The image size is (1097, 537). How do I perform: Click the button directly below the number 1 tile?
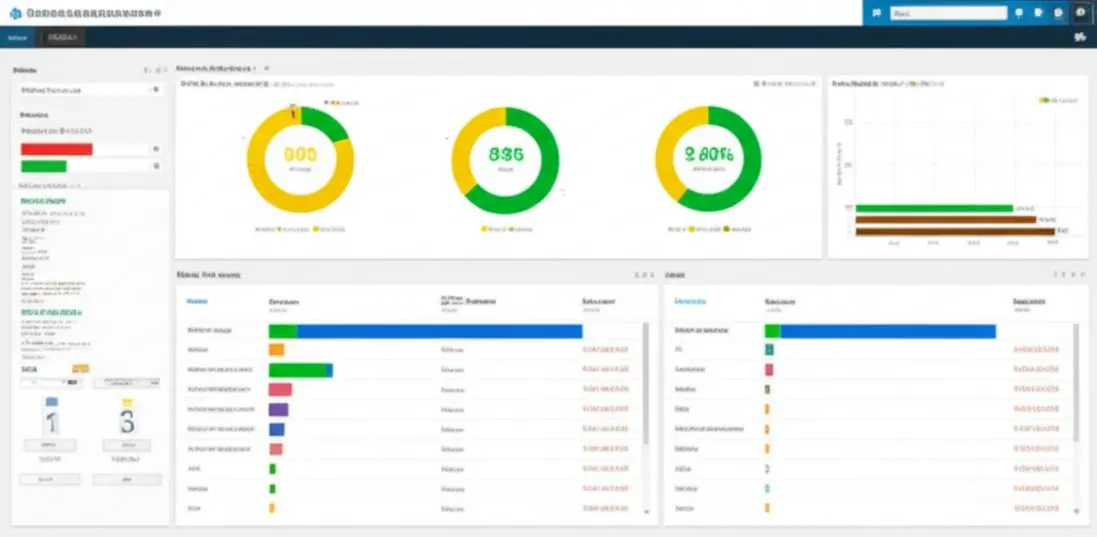click(x=50, y=445)
